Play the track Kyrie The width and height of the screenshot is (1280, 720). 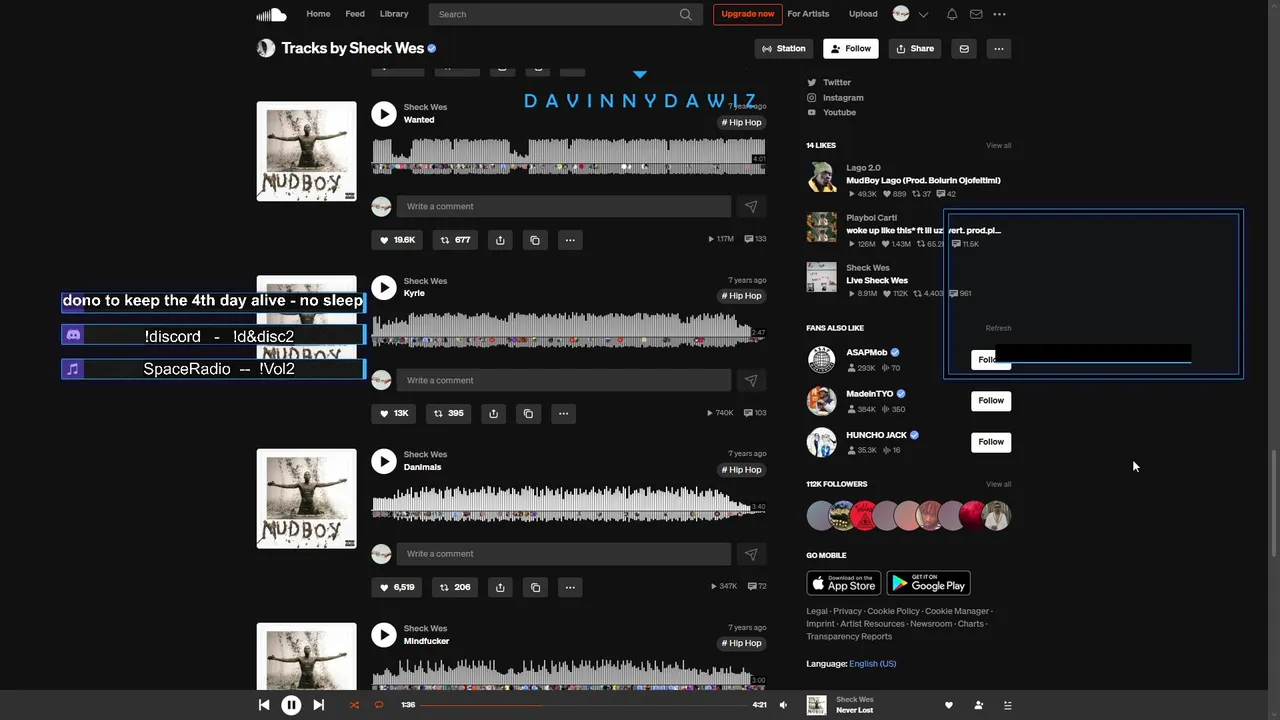(384, 288)
